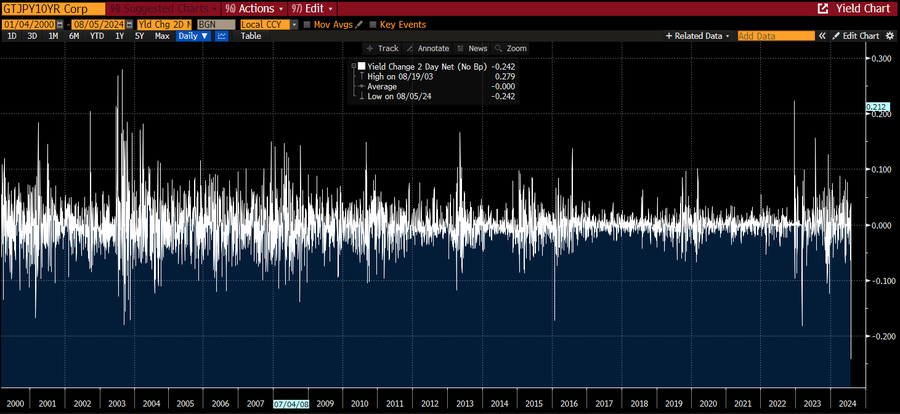
Task: Click GTJPY10YR Corp security field
Action: [53, 9]
